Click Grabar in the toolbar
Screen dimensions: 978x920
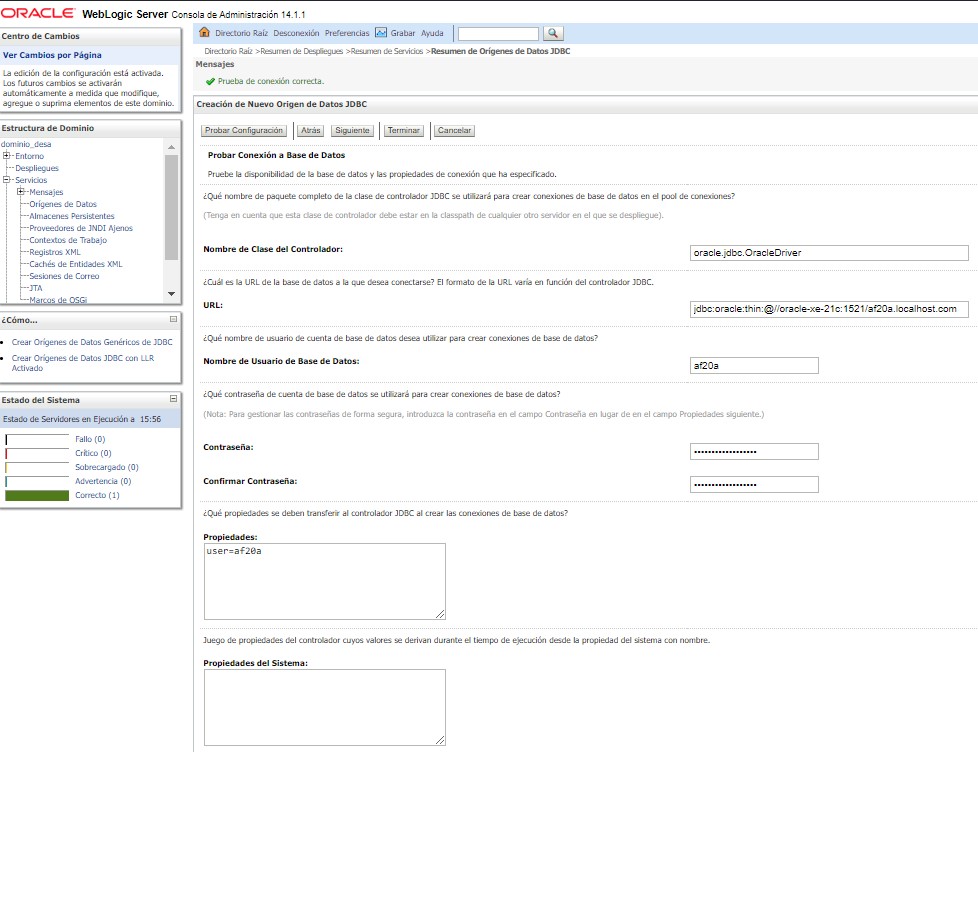pos(403,33)
